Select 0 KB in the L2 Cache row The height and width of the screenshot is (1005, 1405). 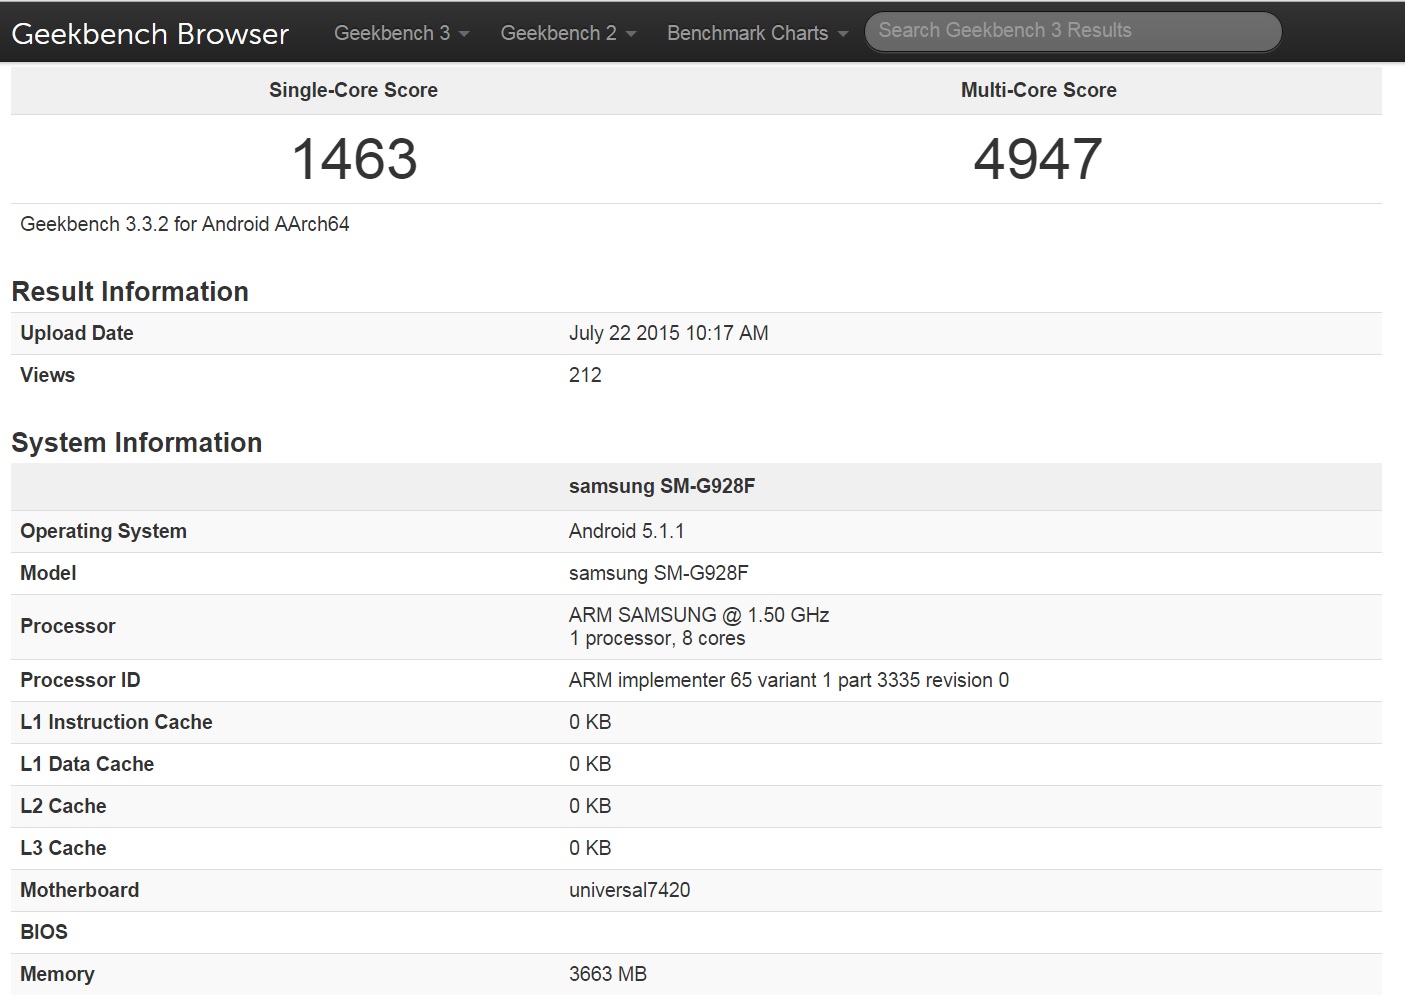(590, 806)
